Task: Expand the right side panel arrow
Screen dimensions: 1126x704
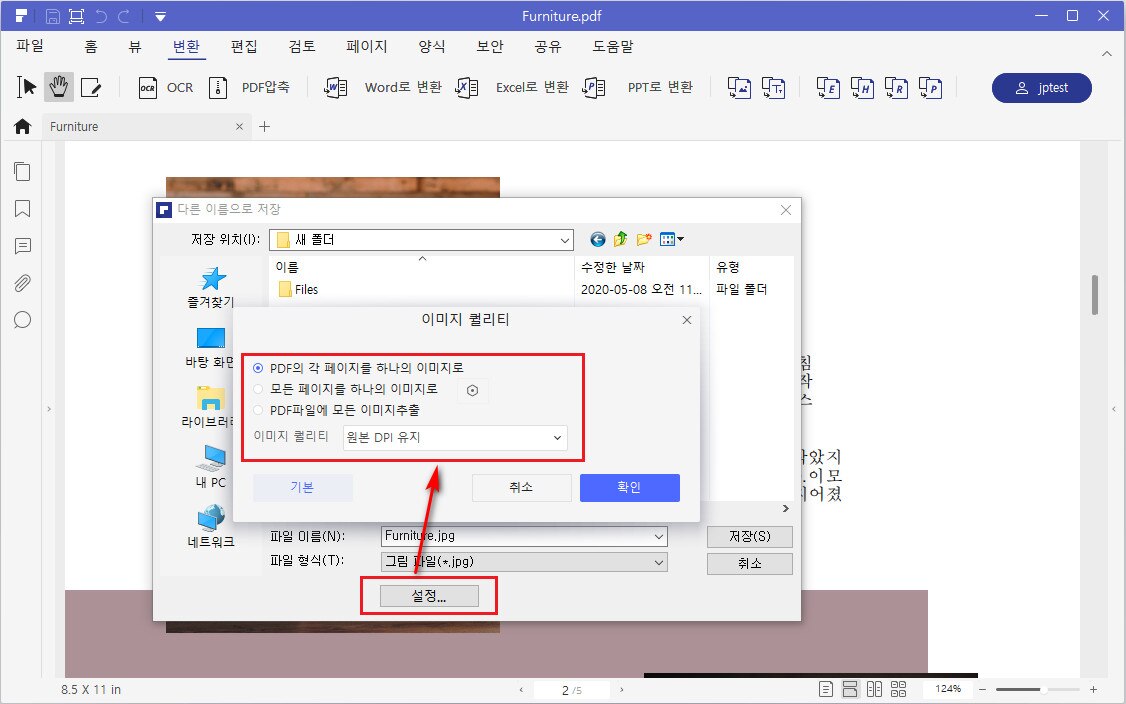Action: coord(1115,409)
